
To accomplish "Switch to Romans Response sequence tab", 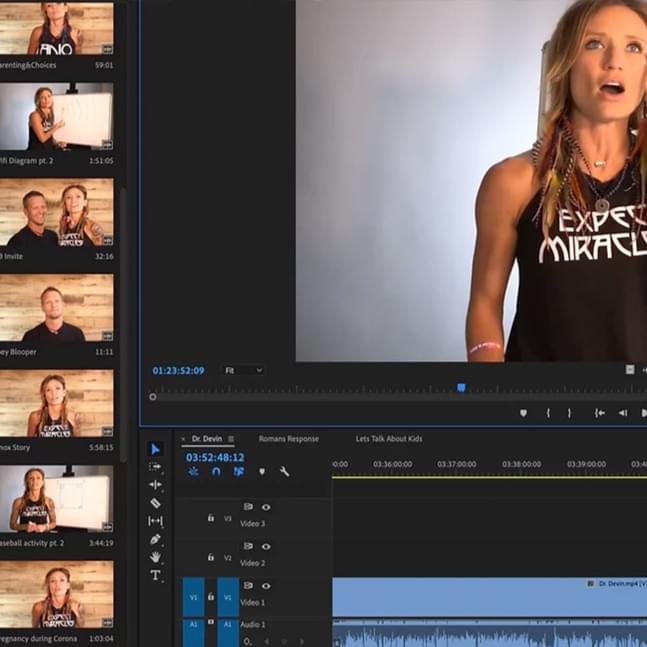I will pyautogui.click(x=288, y=439).
